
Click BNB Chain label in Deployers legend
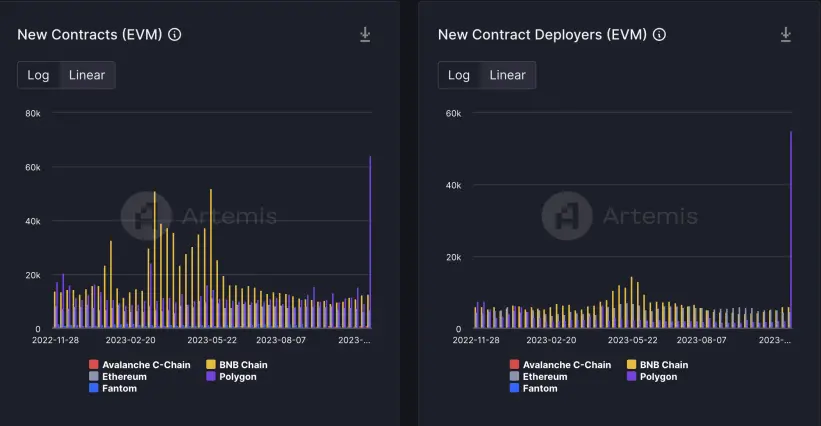point(664,365)
